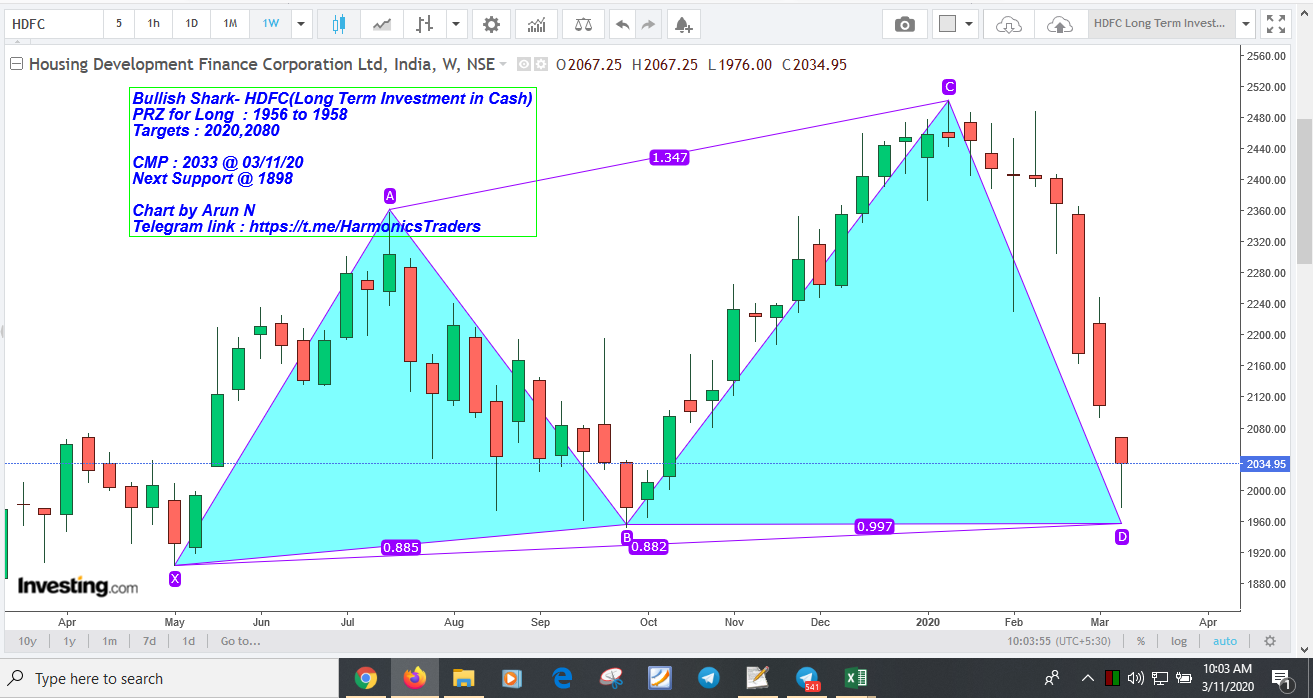Screen dimensions: 1313x698
Task: Create an alert with the bell icon
Action: [682, 24]
